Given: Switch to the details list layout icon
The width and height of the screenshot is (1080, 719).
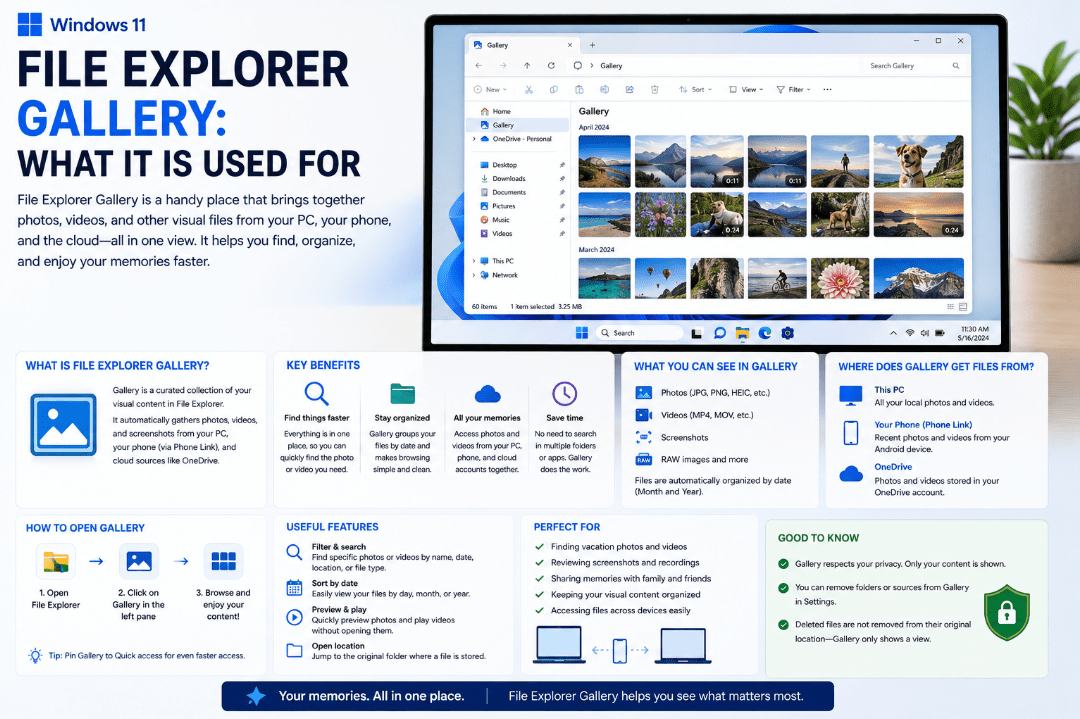Looking at the screenshot, I should point(951,306).
